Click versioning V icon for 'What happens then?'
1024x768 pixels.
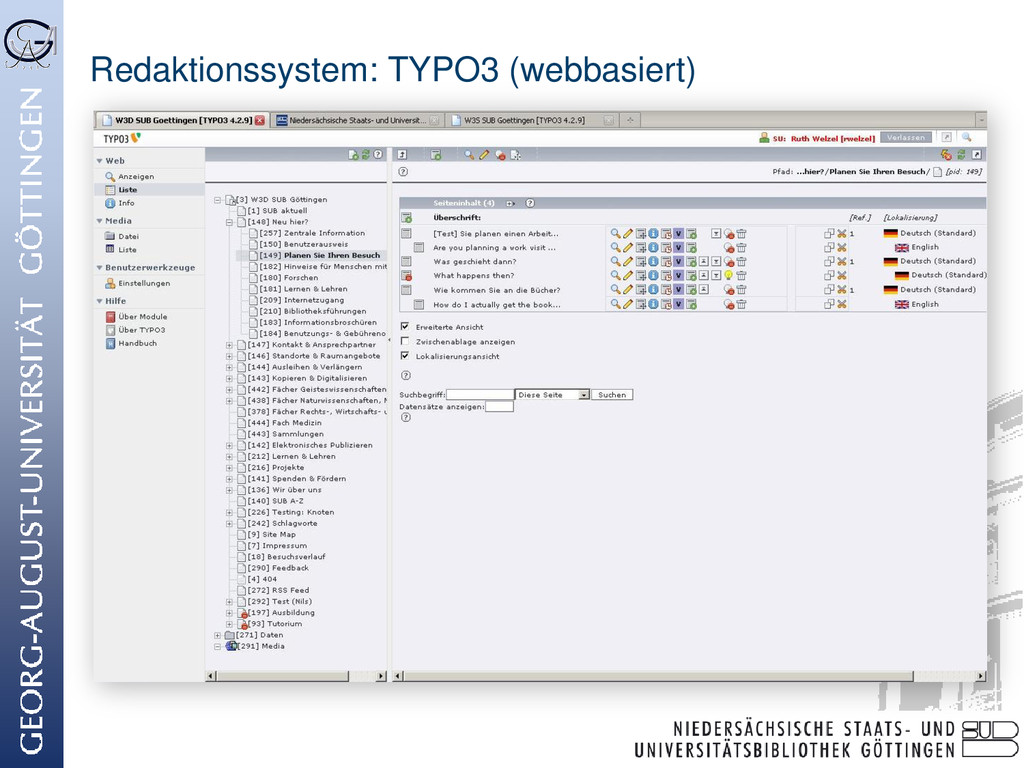pos(679,276)
